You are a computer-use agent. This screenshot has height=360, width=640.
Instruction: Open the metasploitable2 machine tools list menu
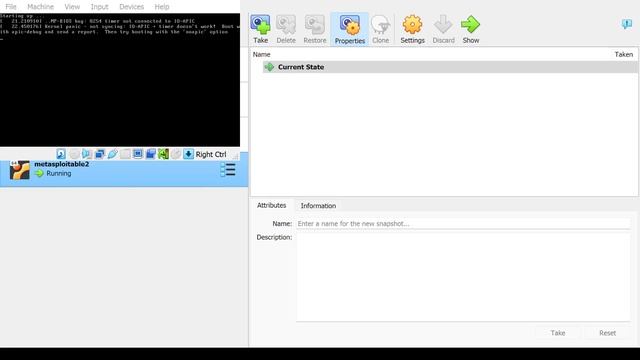point(228,169)
